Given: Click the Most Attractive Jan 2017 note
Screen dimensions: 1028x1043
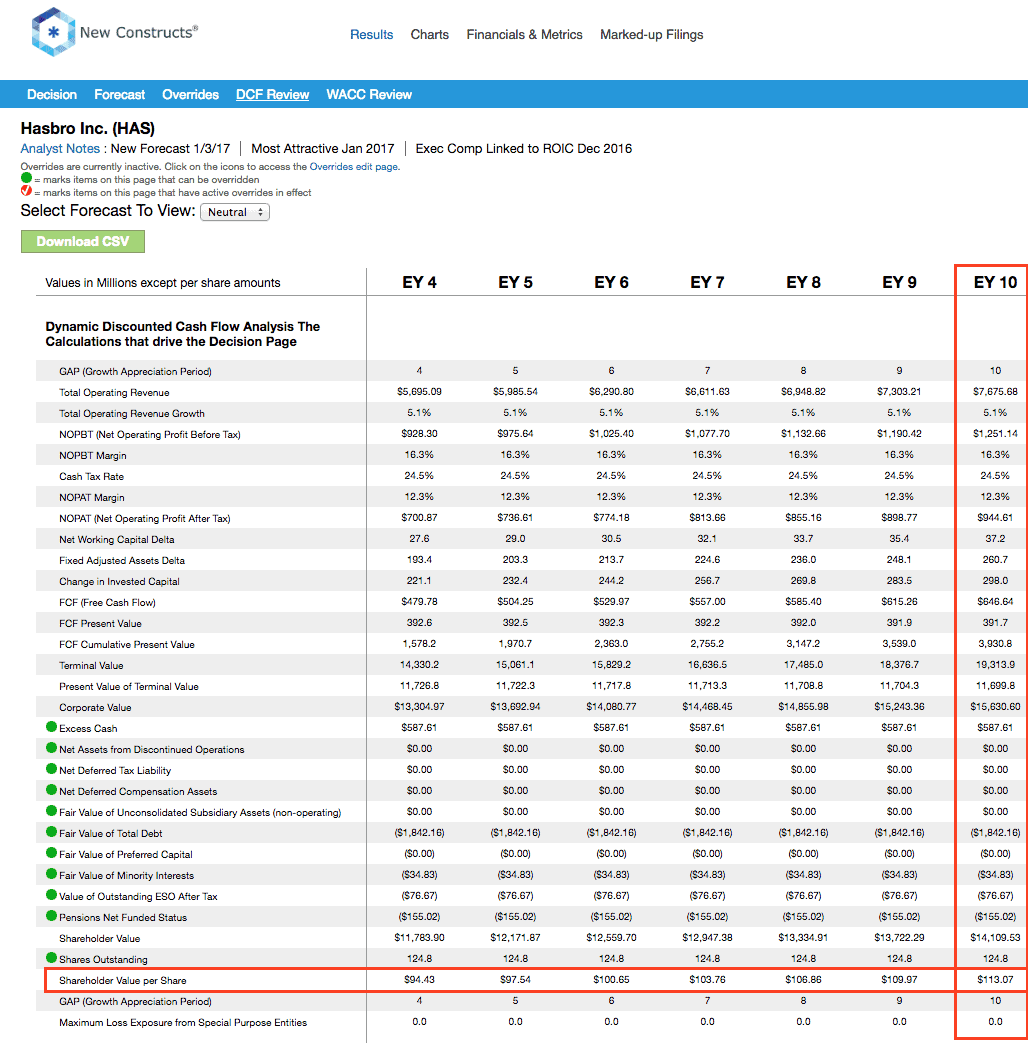Looking at the screenshot, I should pyautogui.click(x=323, y=148).
